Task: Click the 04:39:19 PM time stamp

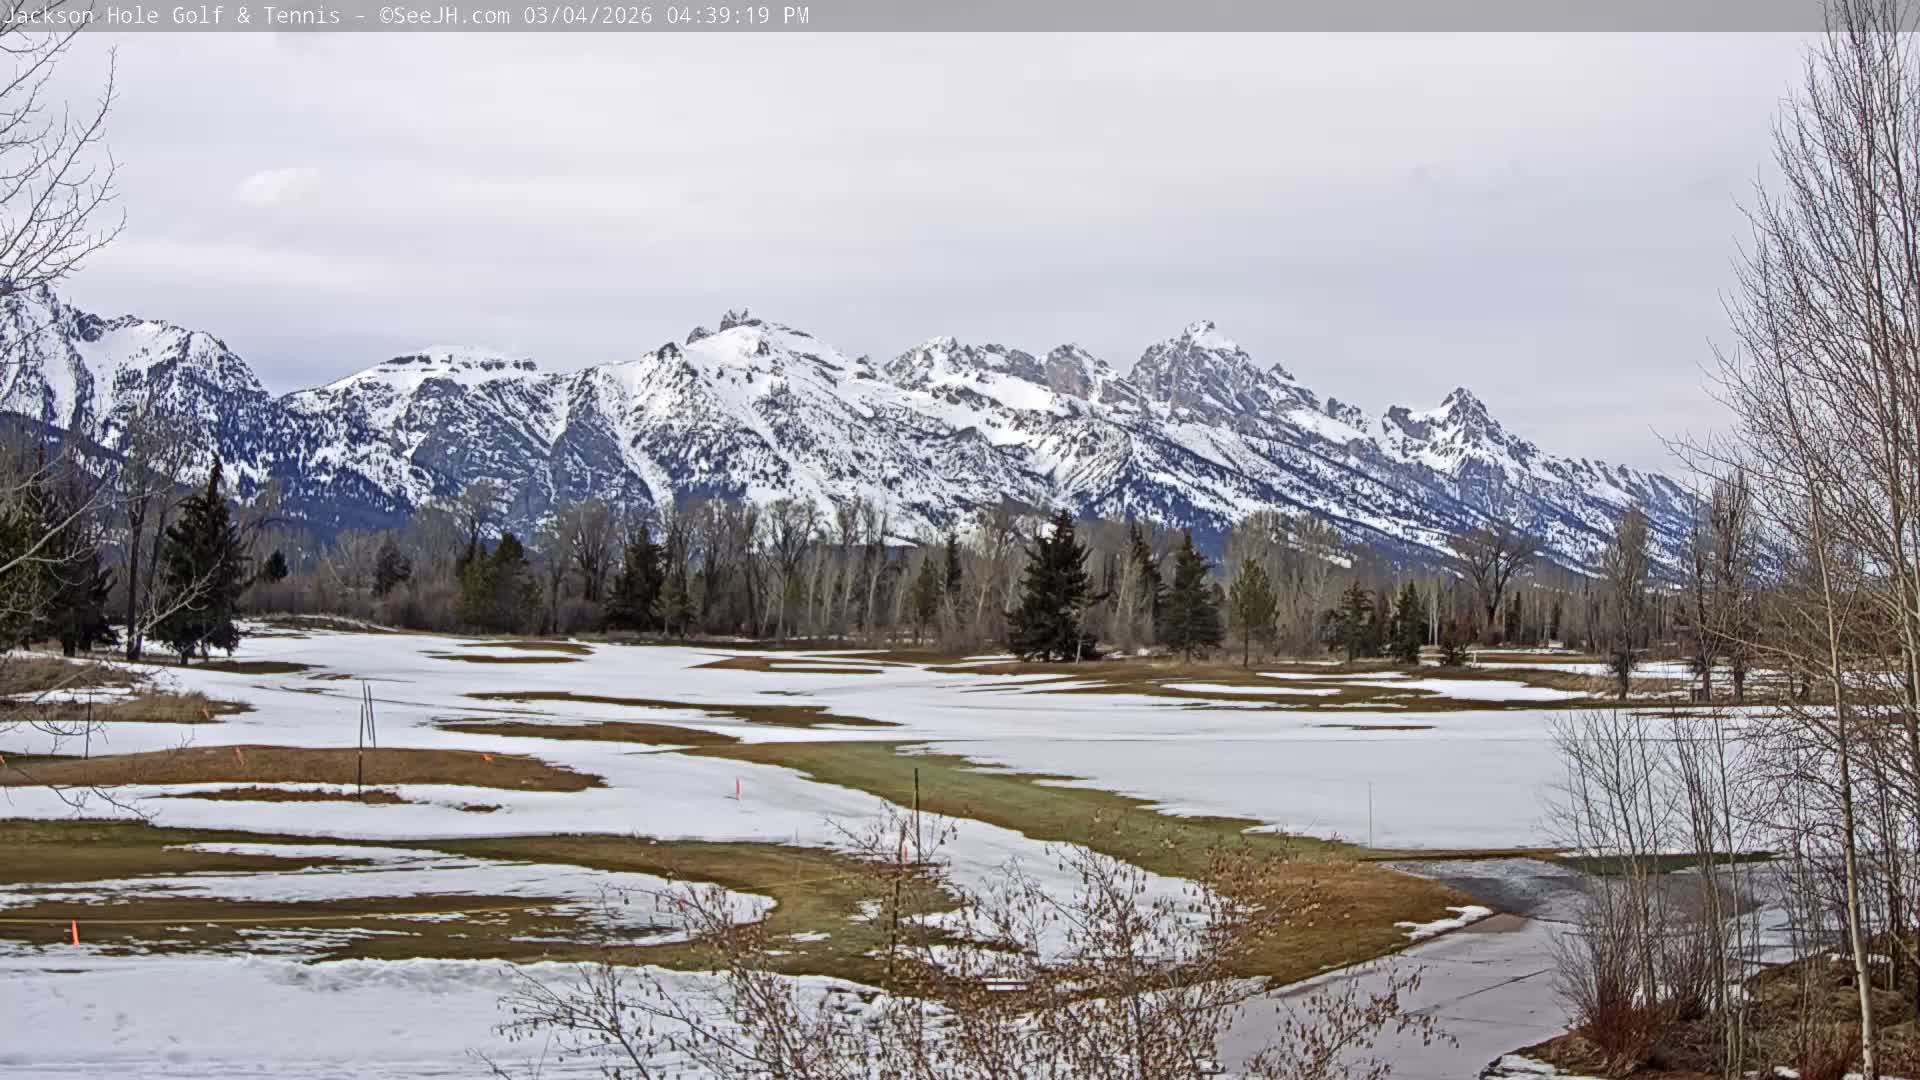Action: click(736, 15)
